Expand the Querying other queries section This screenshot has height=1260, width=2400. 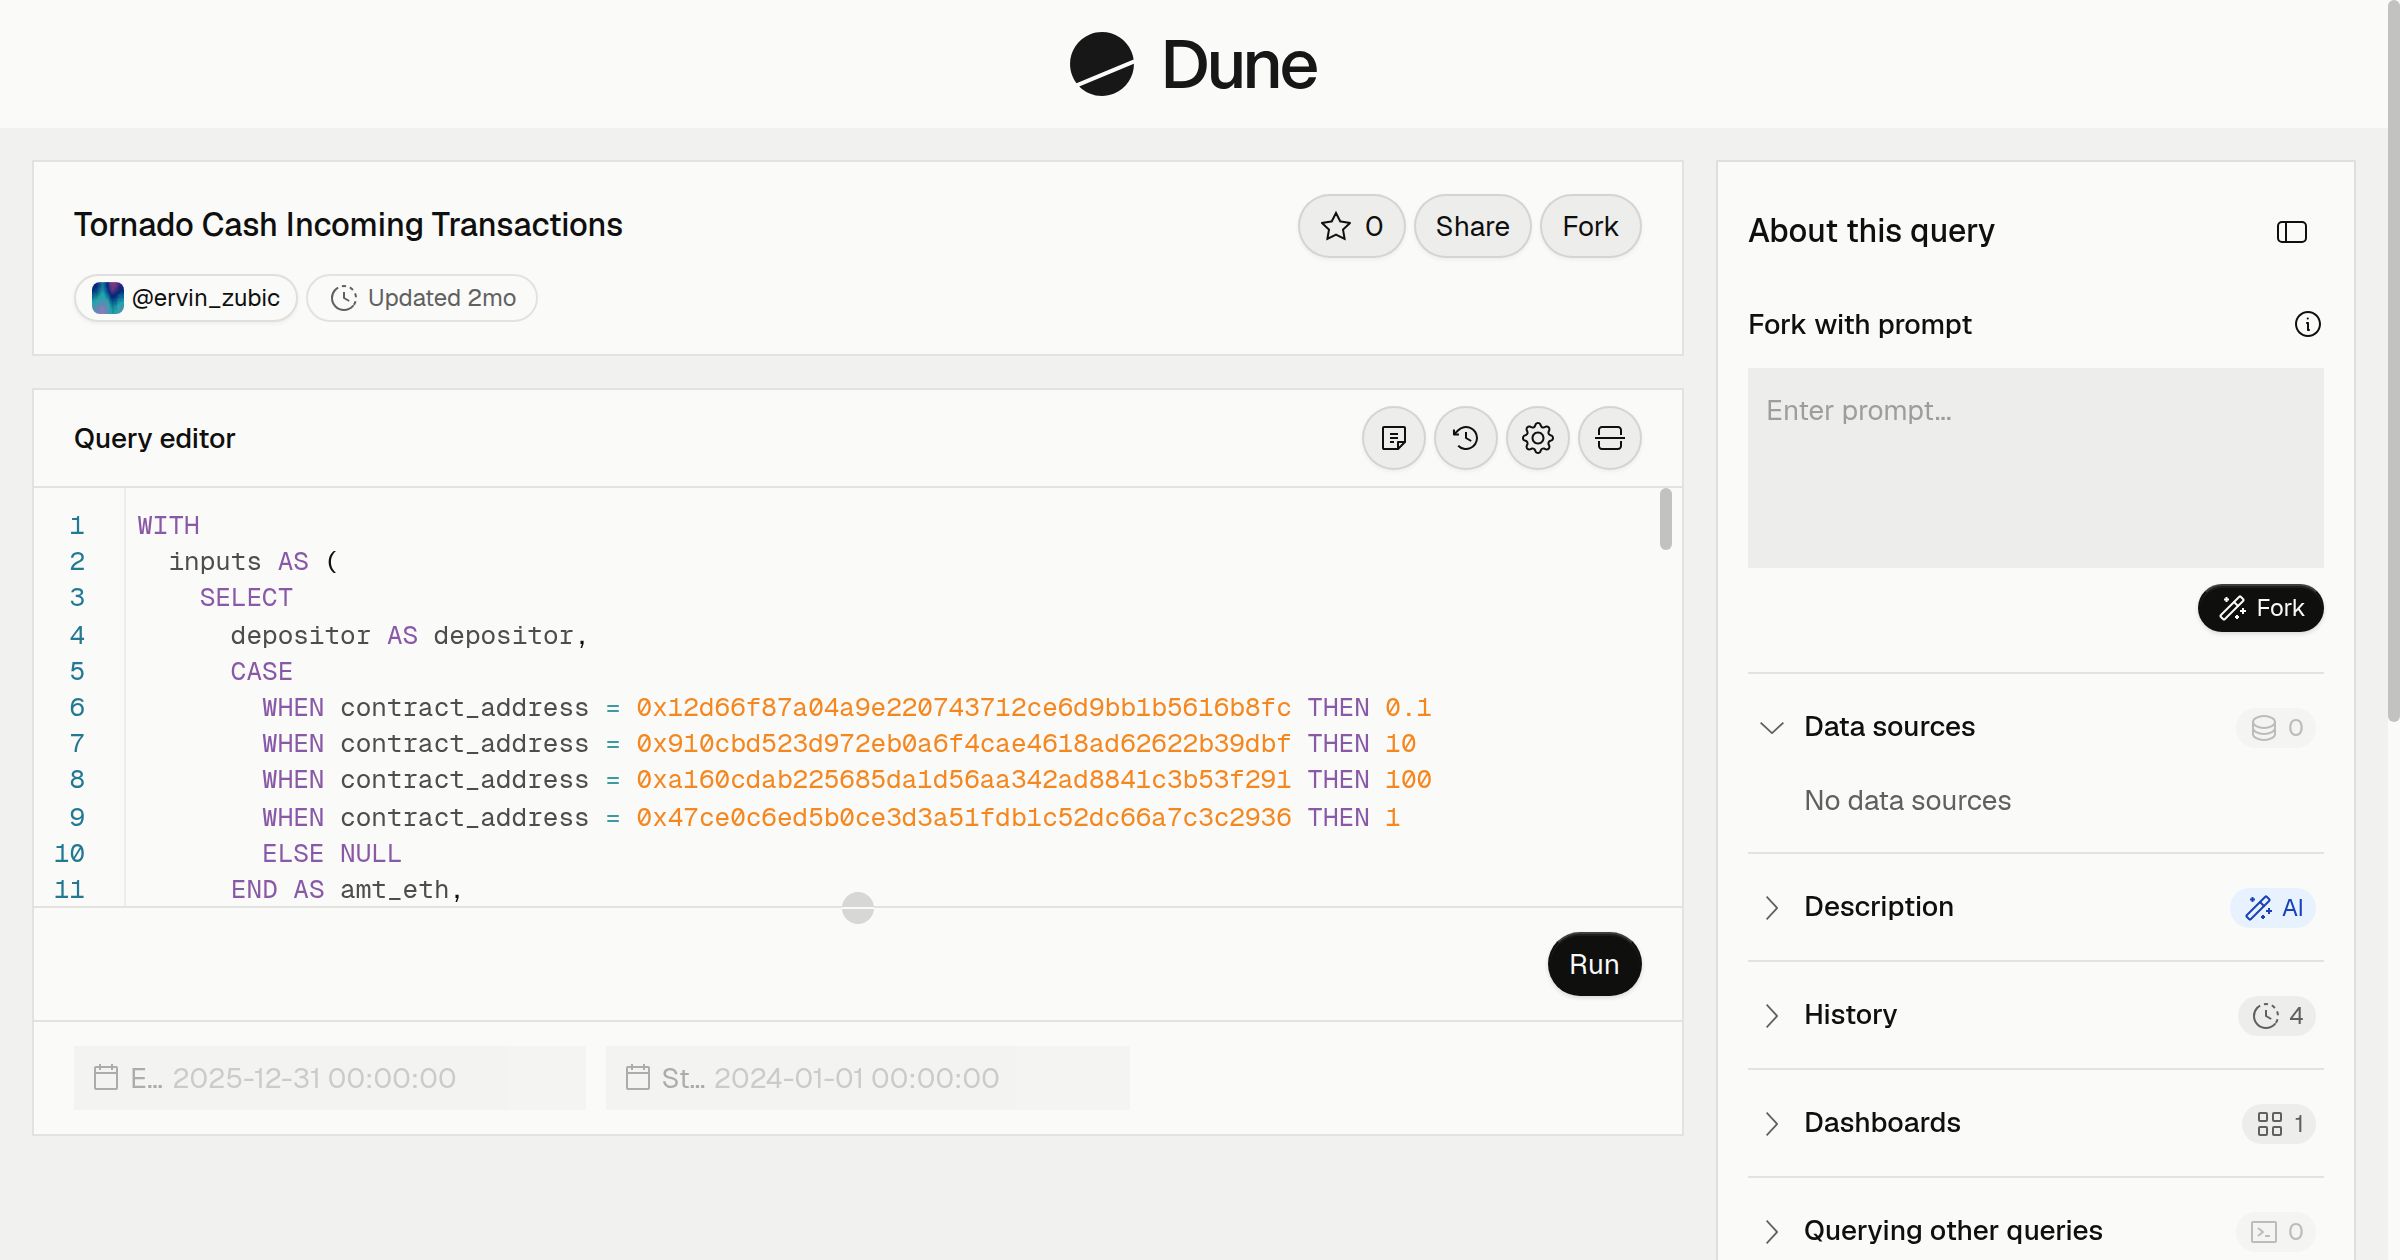pyautogui.click(x=1772, y=1231)
